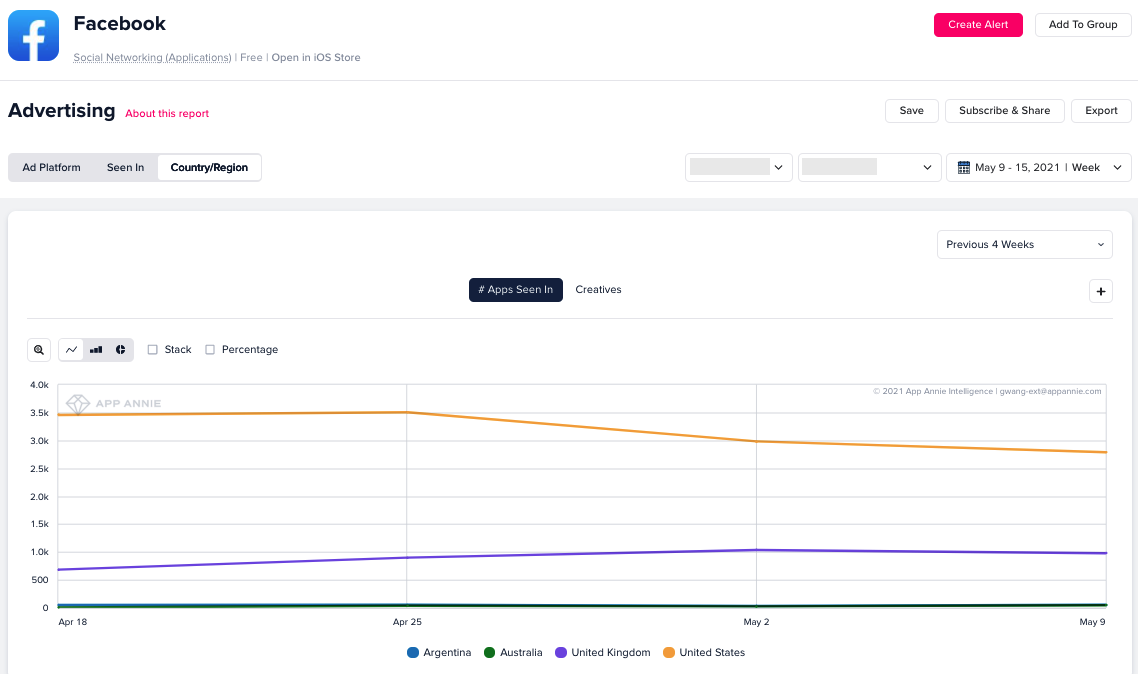Switch to pie chart view

pyautogui.click(x=120, y=350)
